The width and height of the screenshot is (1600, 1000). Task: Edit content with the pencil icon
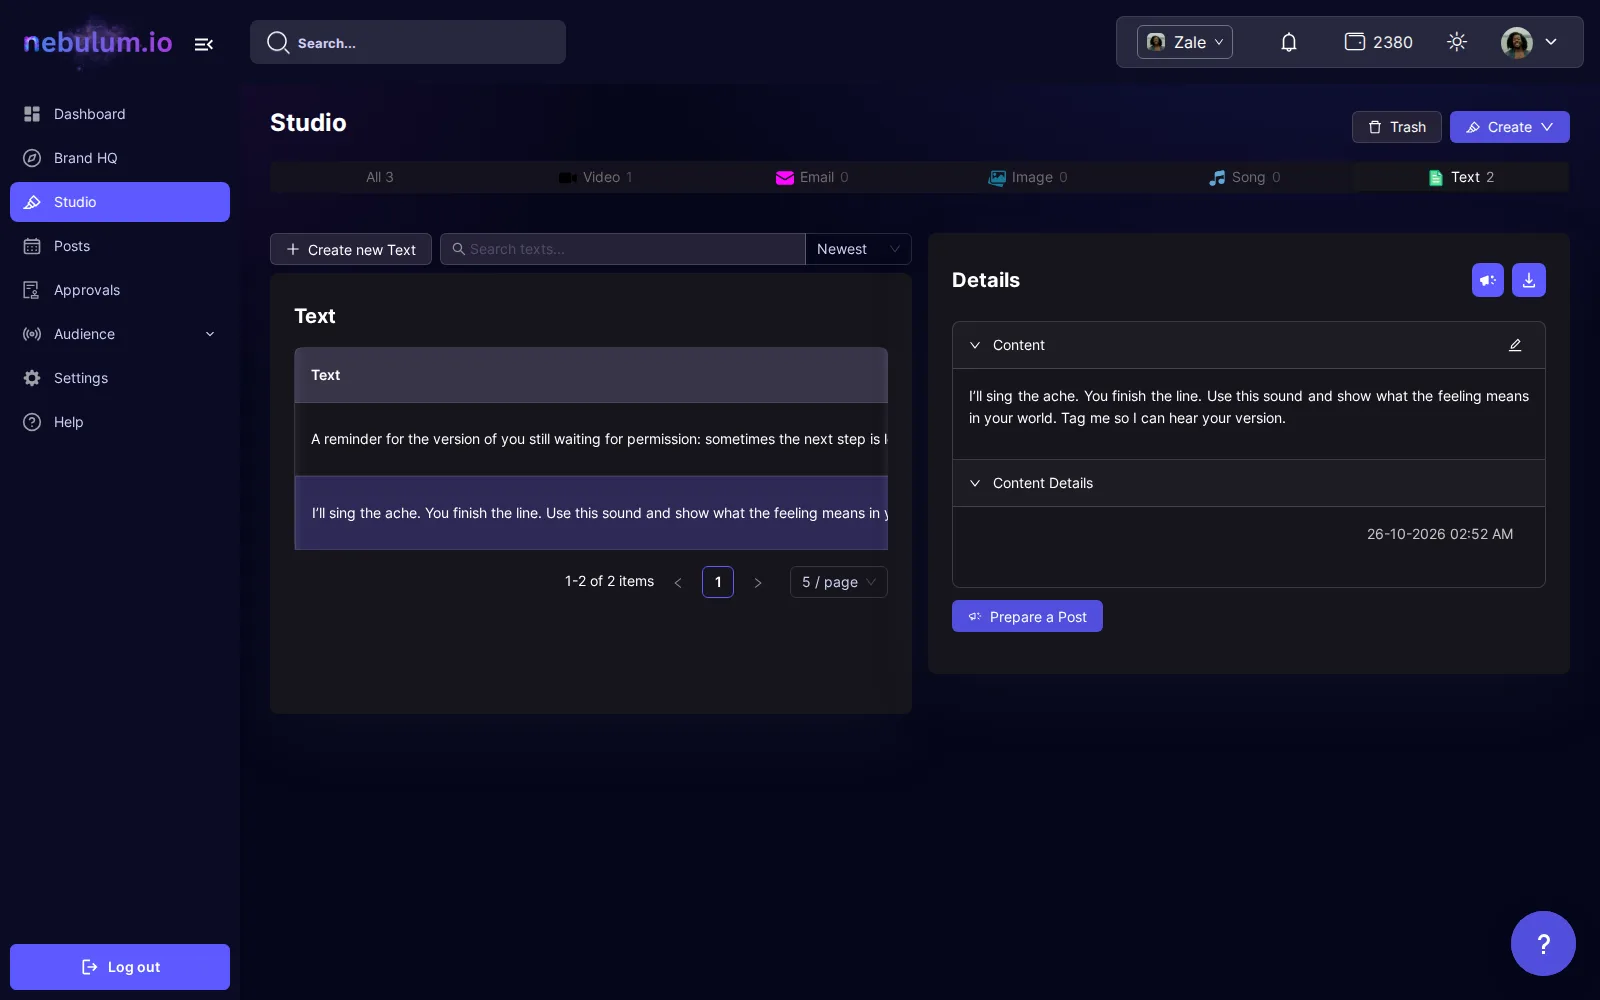coord(1515,345)
